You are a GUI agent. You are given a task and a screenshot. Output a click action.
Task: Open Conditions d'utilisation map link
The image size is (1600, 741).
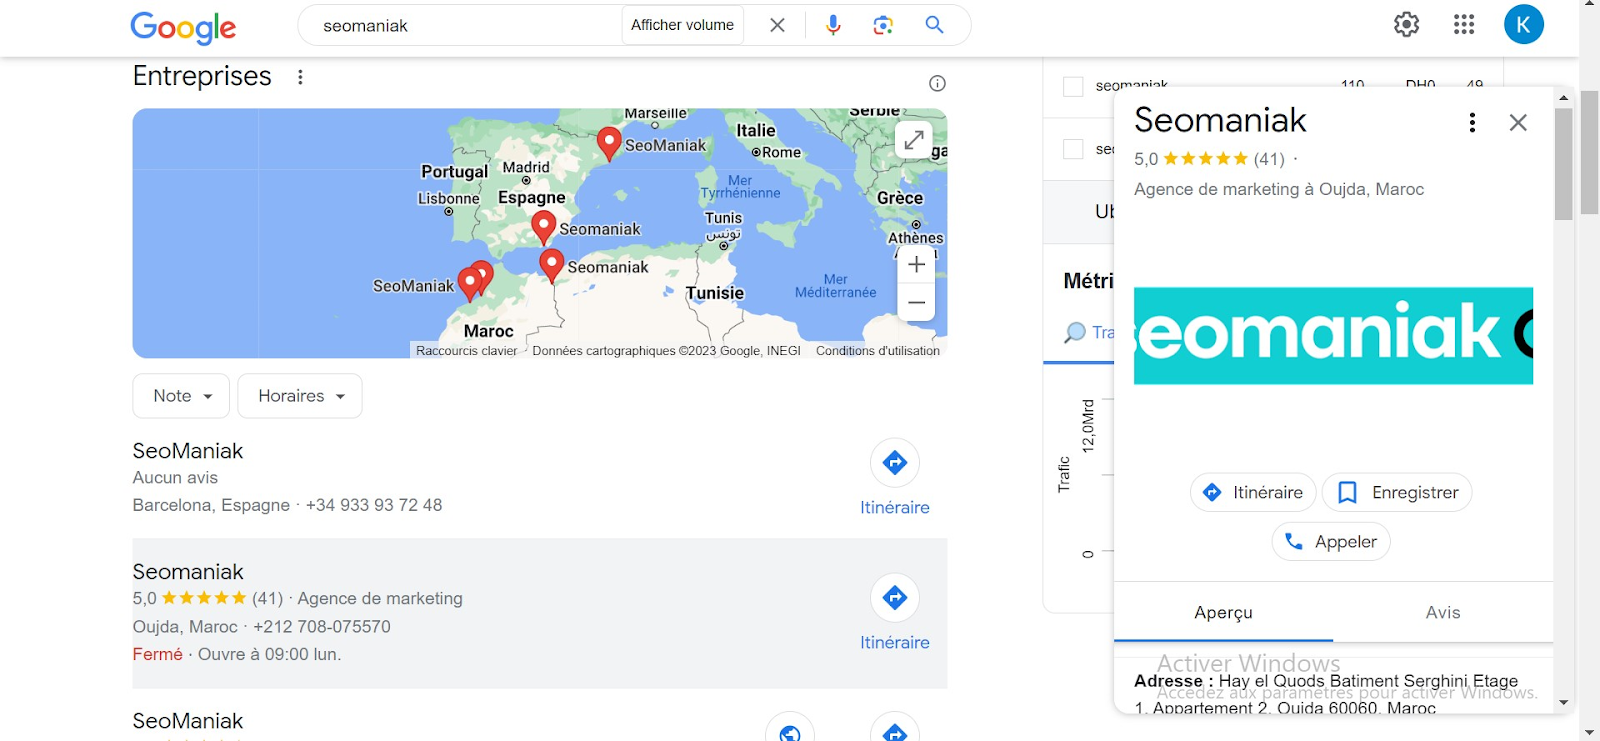click(x=878, y=351)
